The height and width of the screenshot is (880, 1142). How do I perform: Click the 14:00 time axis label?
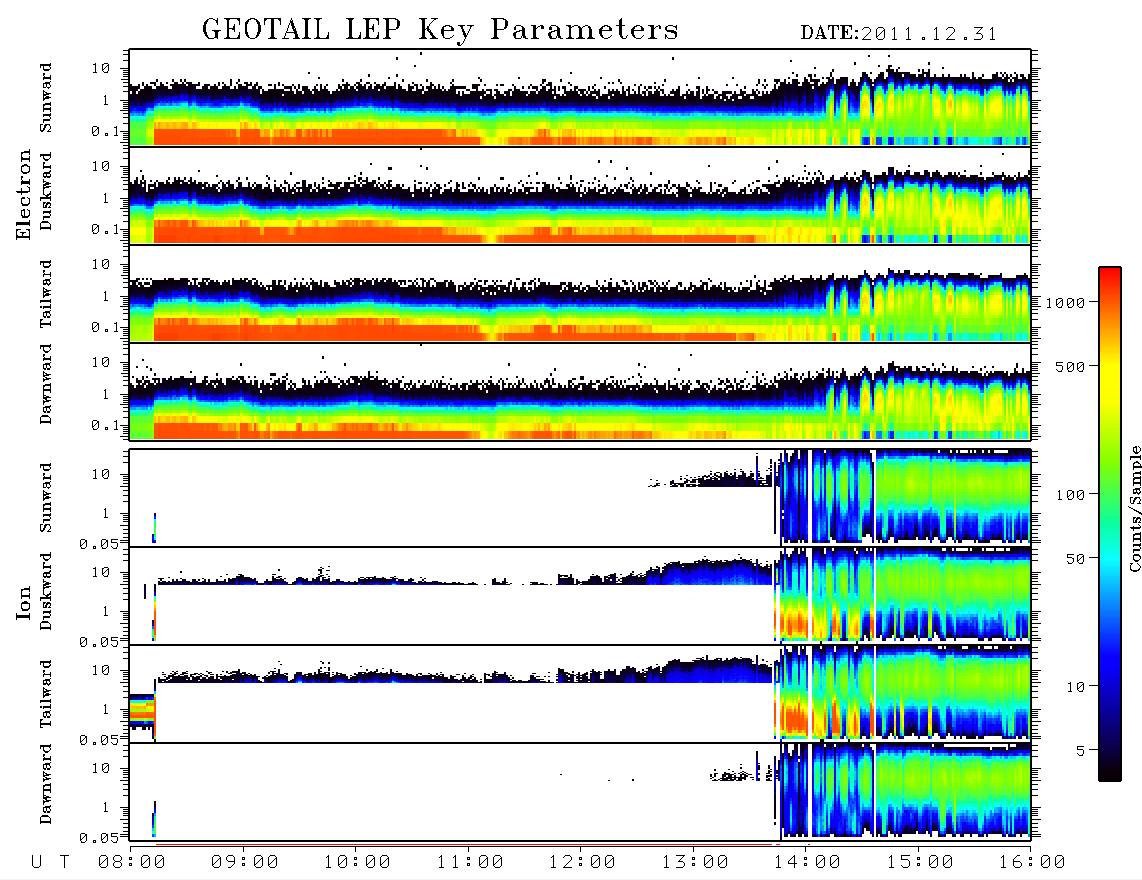807,863
